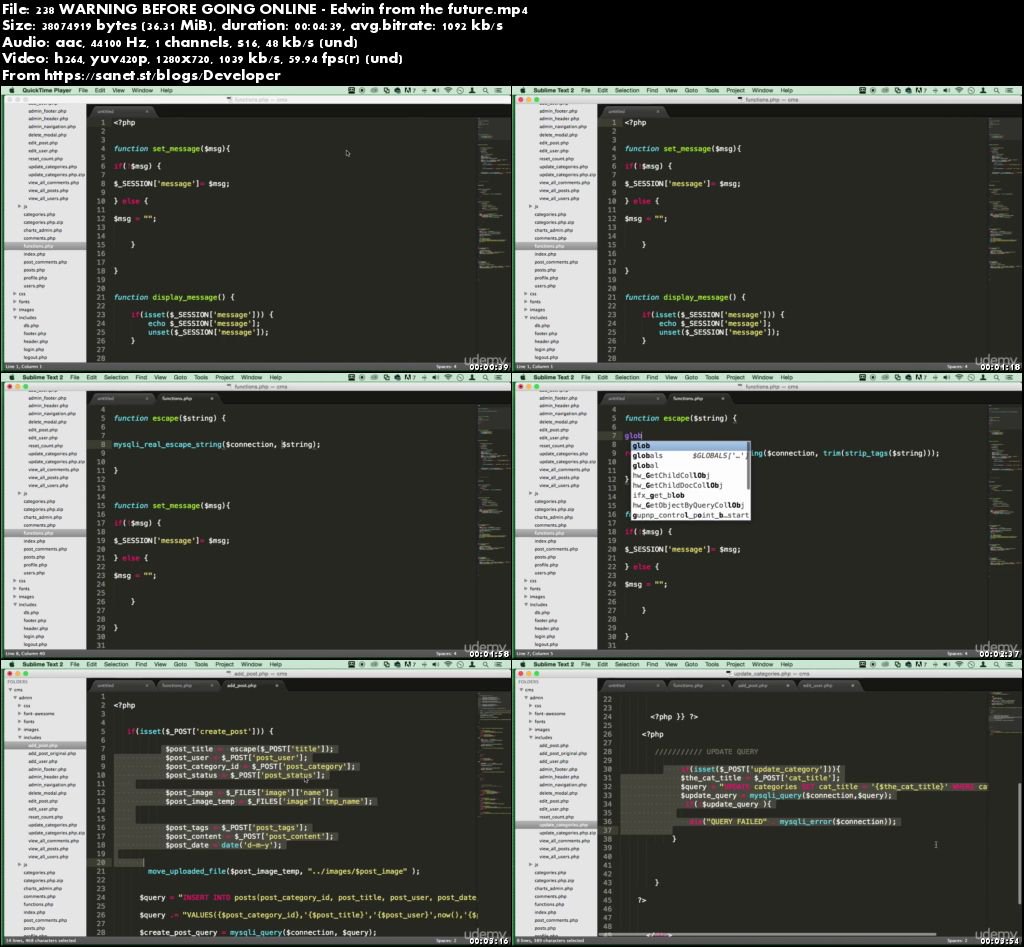The height and width of the screenshot is (947, 1024).
Task: Collapse the includes folder in the 00:01:18 frame
Action: 526,317
